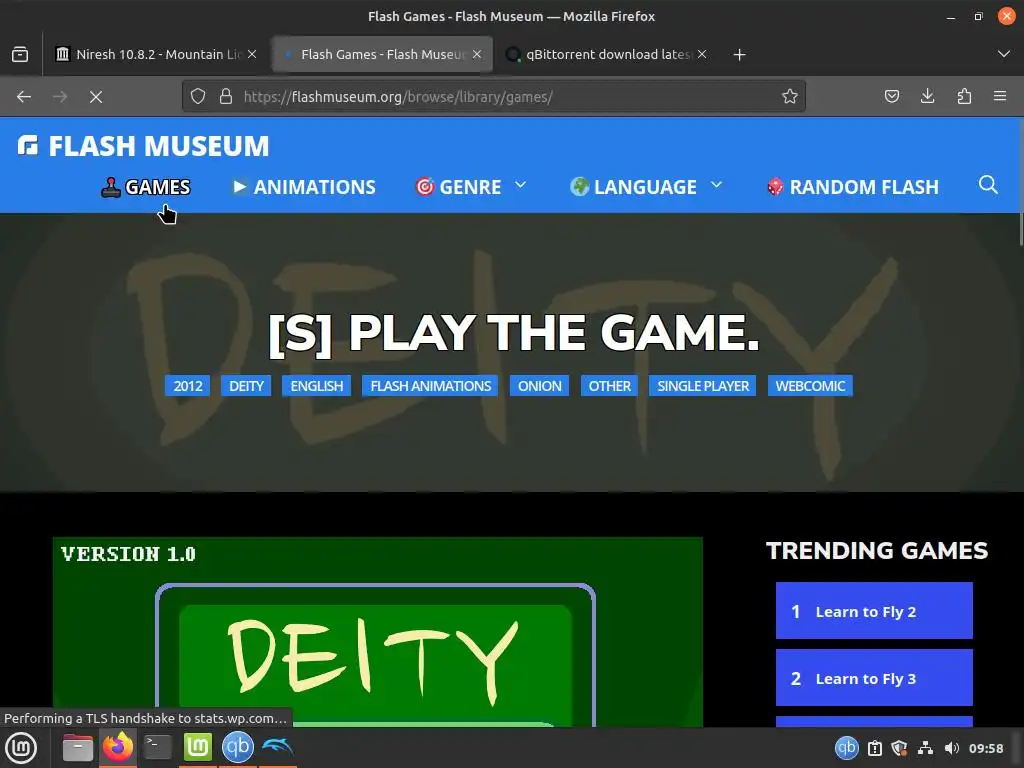The image size is (1024, 768).
Task: Open the [S] PLAY THE GAME. title
Action: [x=513, y=333]
